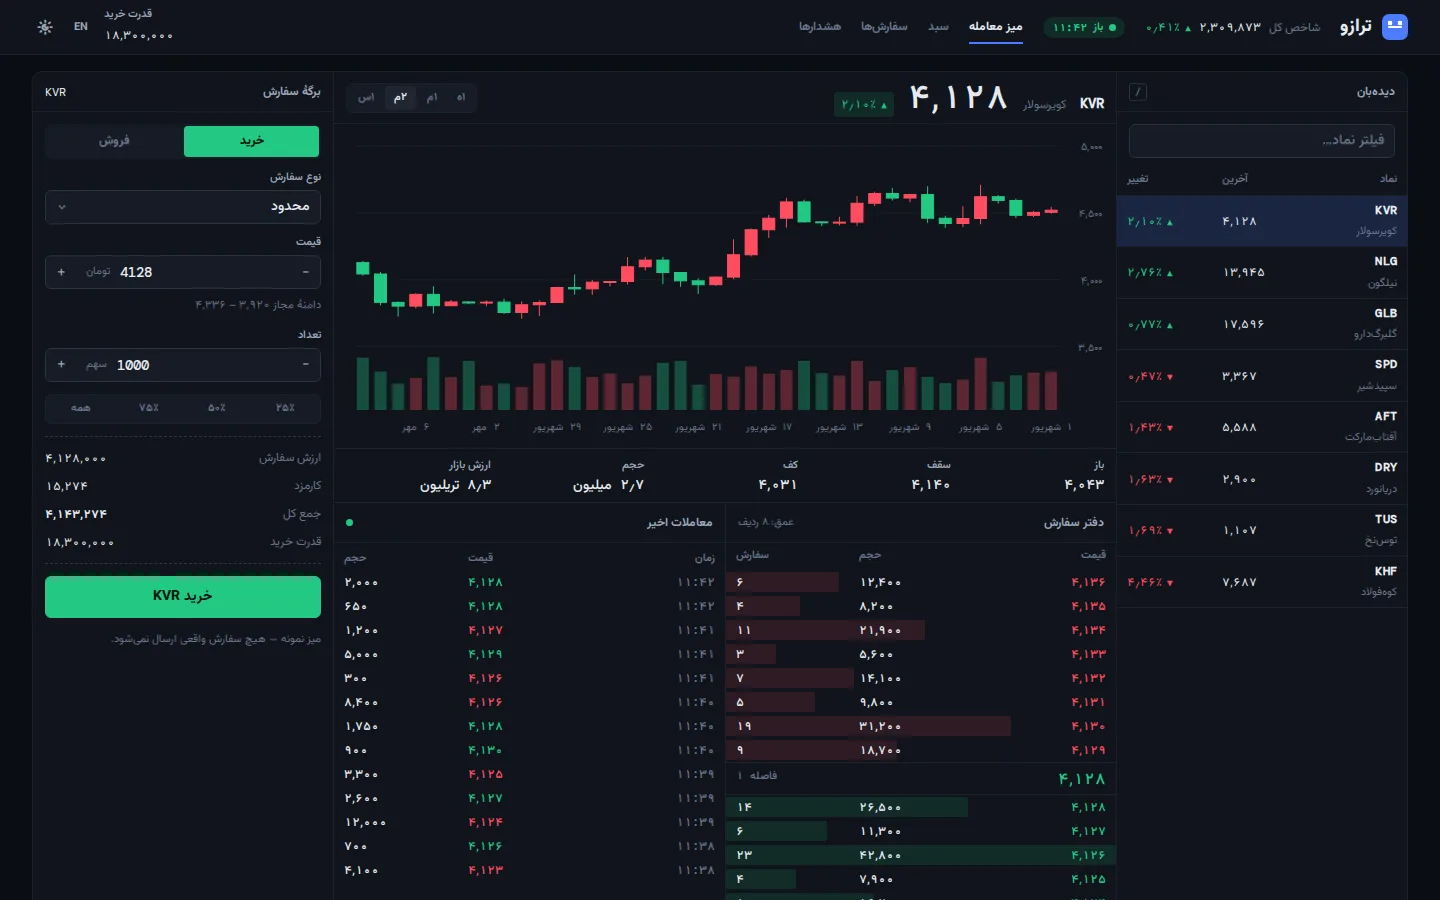Open the هشدارها tab
This screenshot has height=900, width=1440.
(820, 27)
